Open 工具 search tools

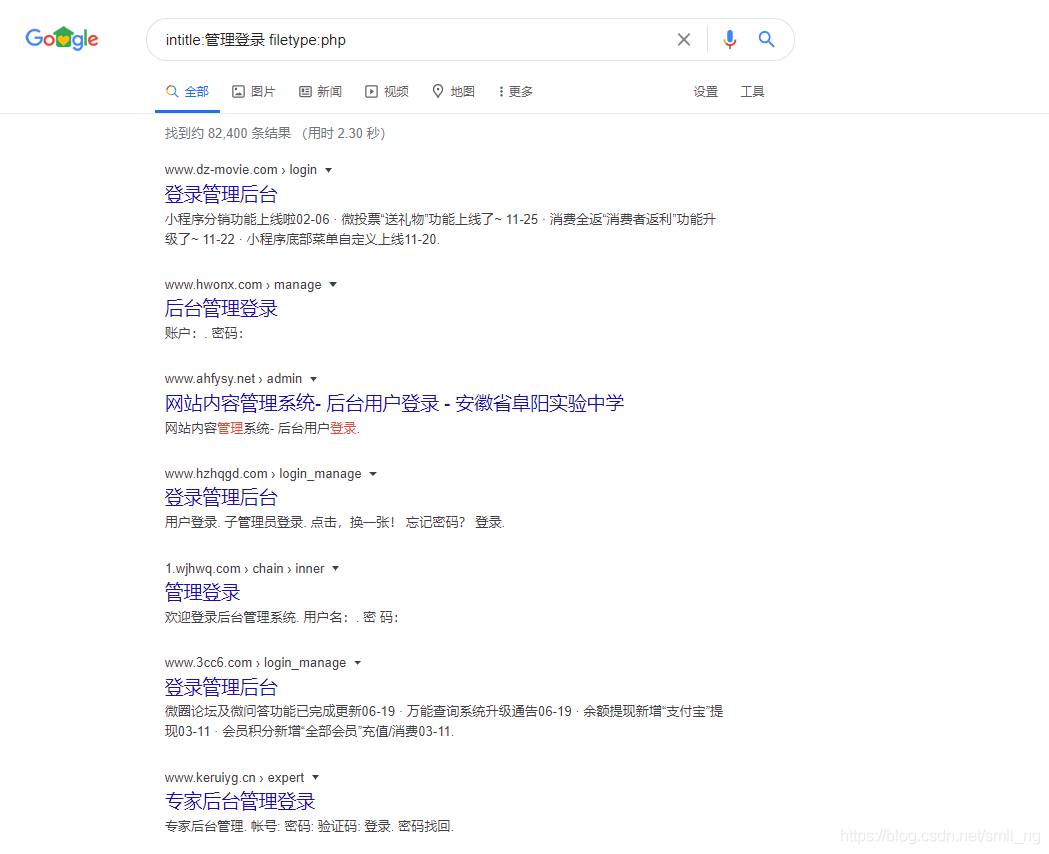pos(752,92)
